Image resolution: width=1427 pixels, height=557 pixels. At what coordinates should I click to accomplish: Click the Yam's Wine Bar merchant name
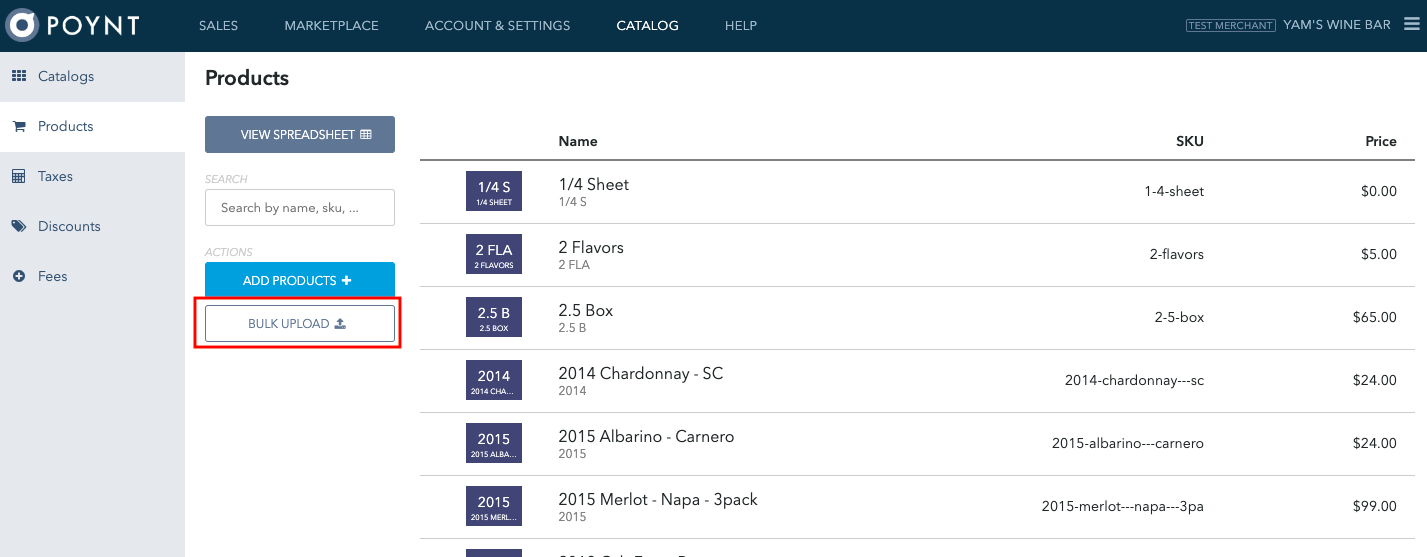1337,25
